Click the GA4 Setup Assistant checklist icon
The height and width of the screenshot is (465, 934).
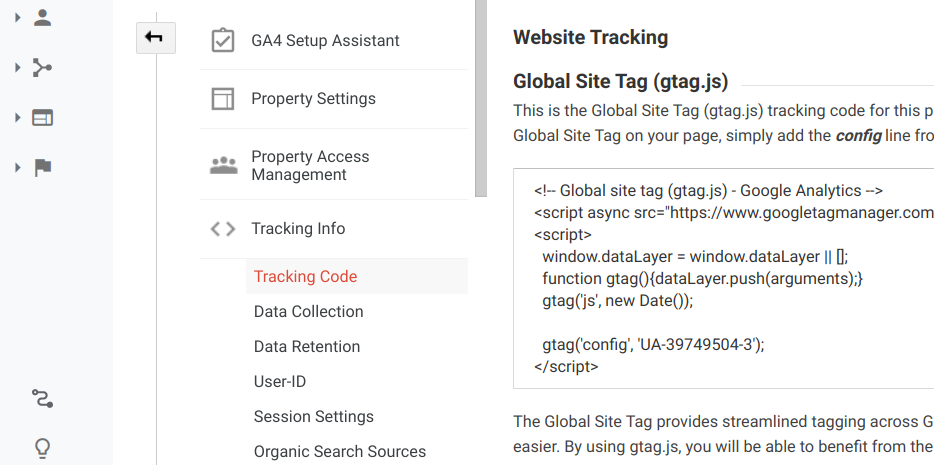(x=223, y=40)
